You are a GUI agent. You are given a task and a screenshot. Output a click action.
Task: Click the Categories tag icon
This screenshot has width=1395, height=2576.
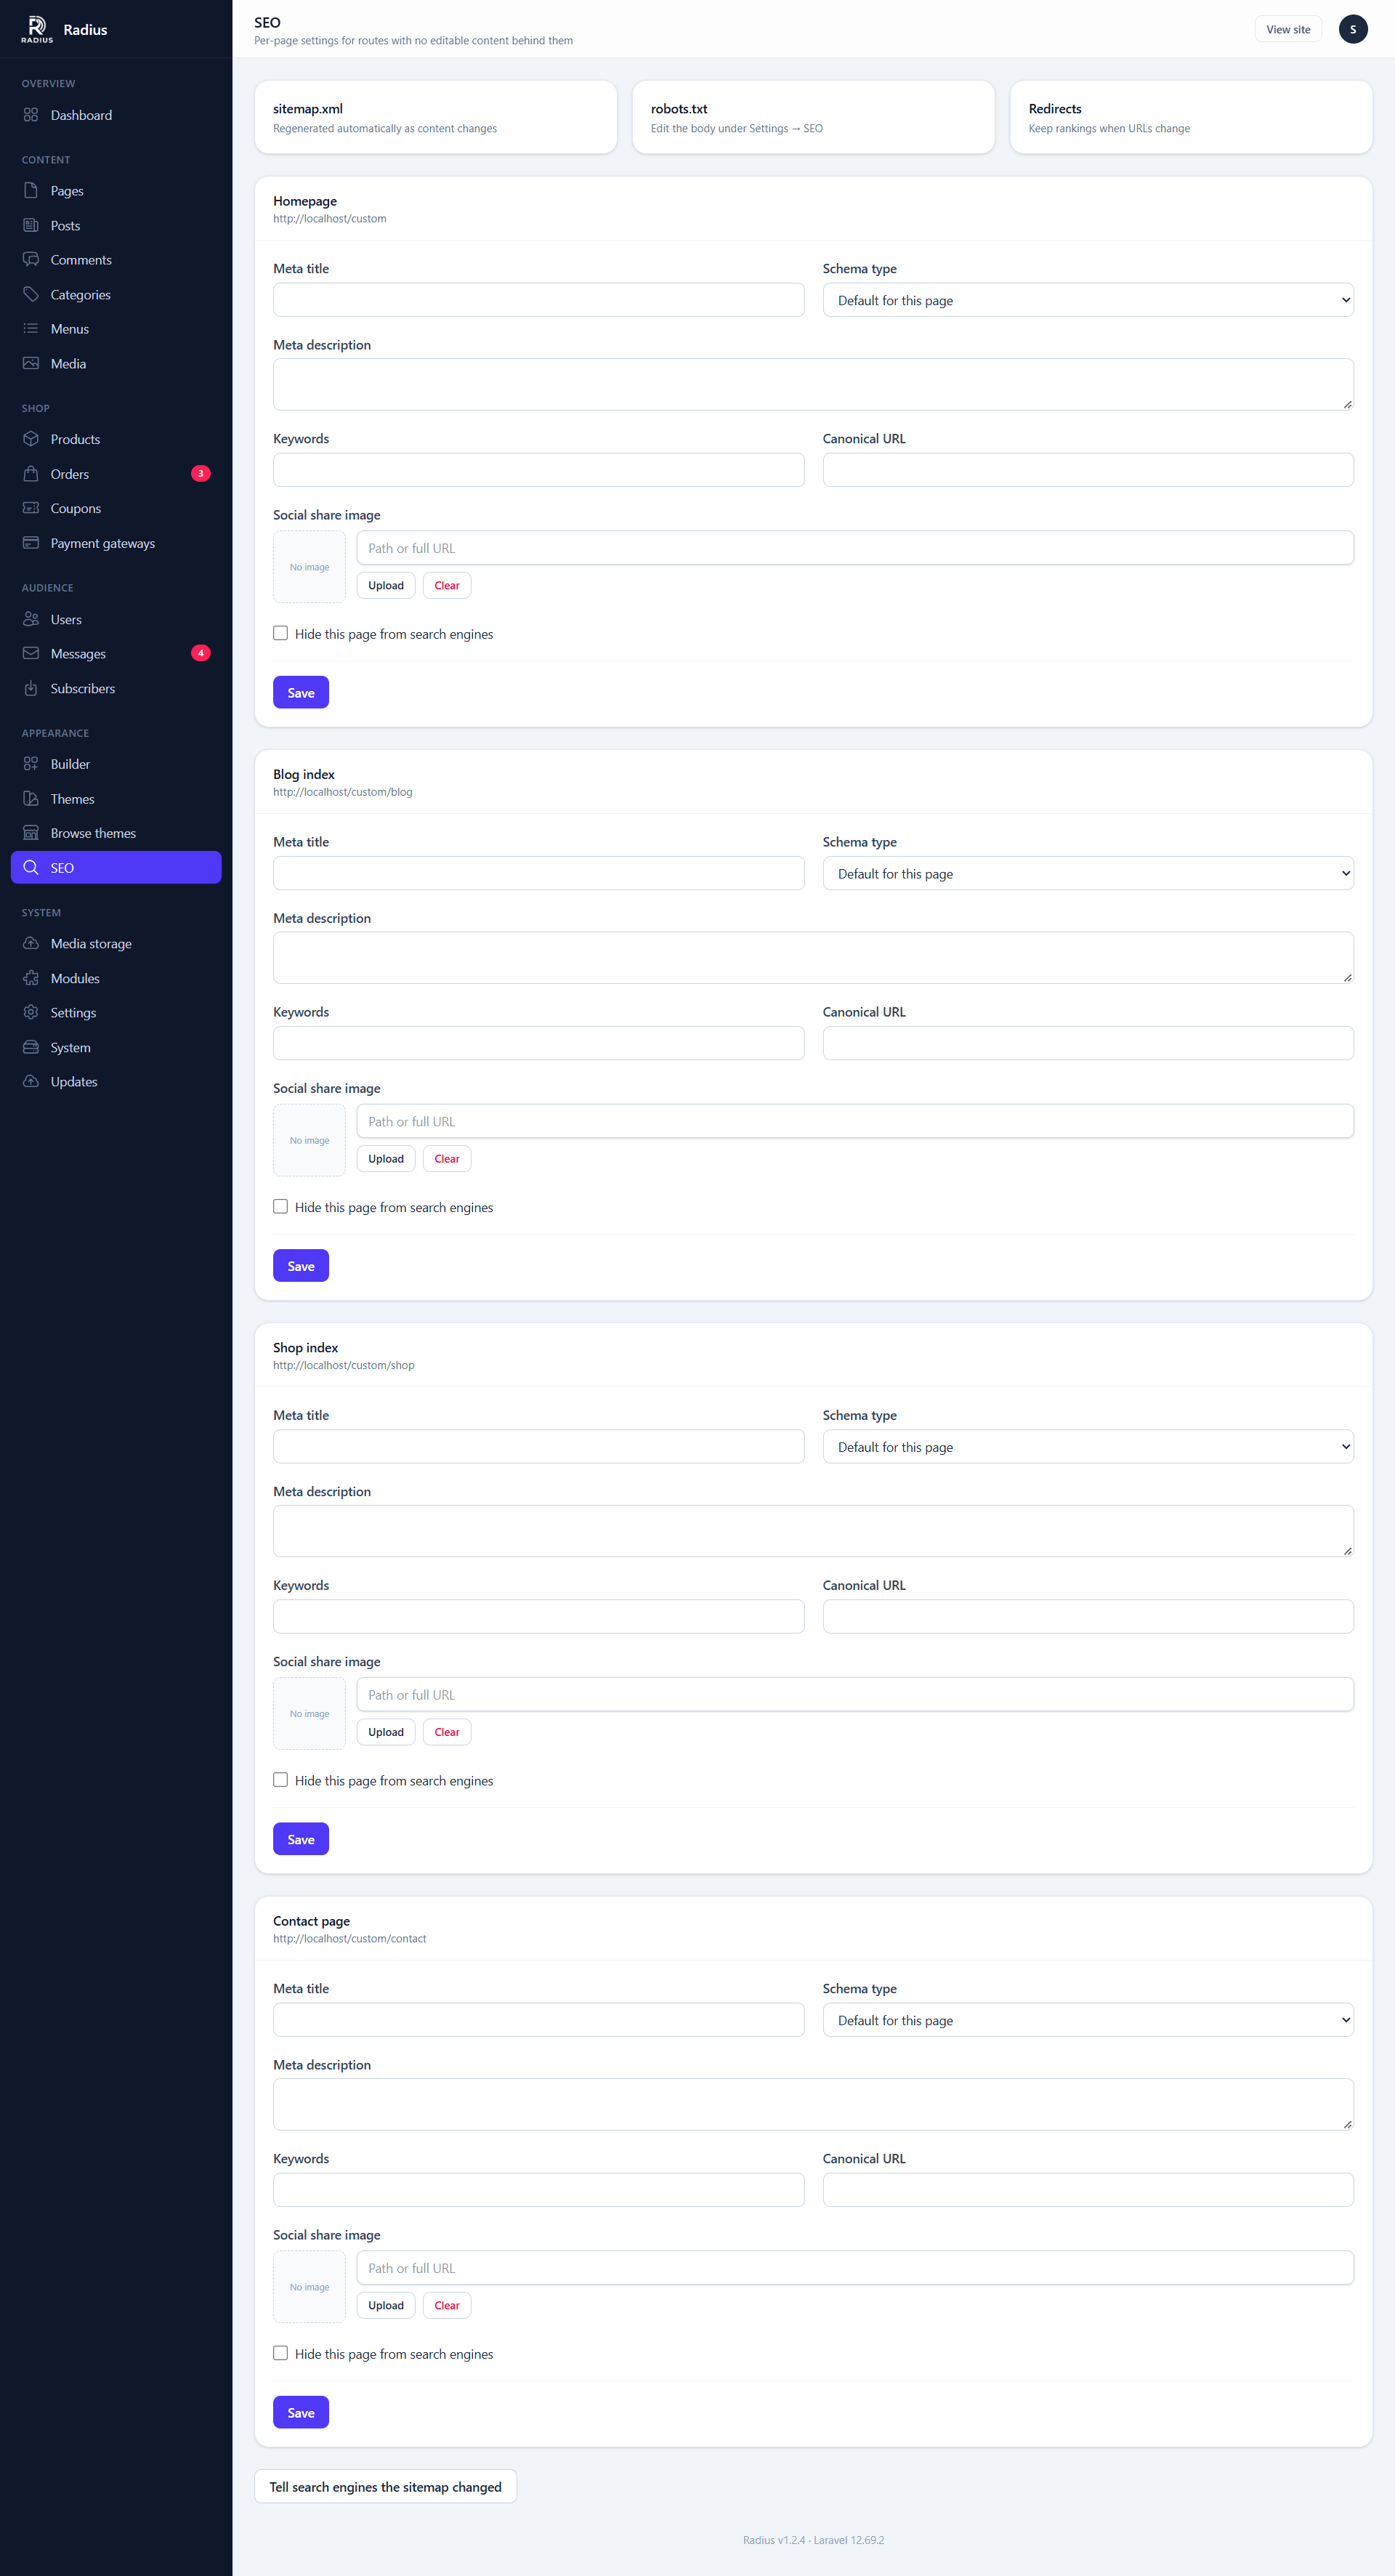point(31,294)
